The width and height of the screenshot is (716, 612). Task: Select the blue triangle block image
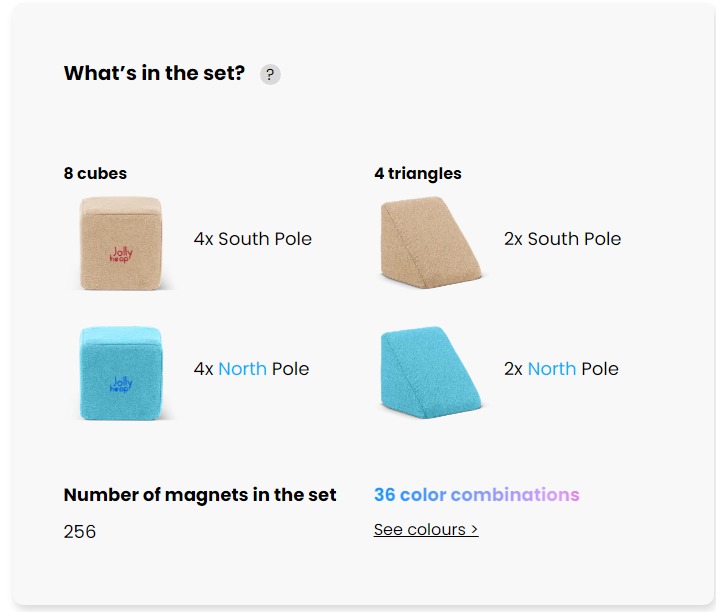point(431,371)
